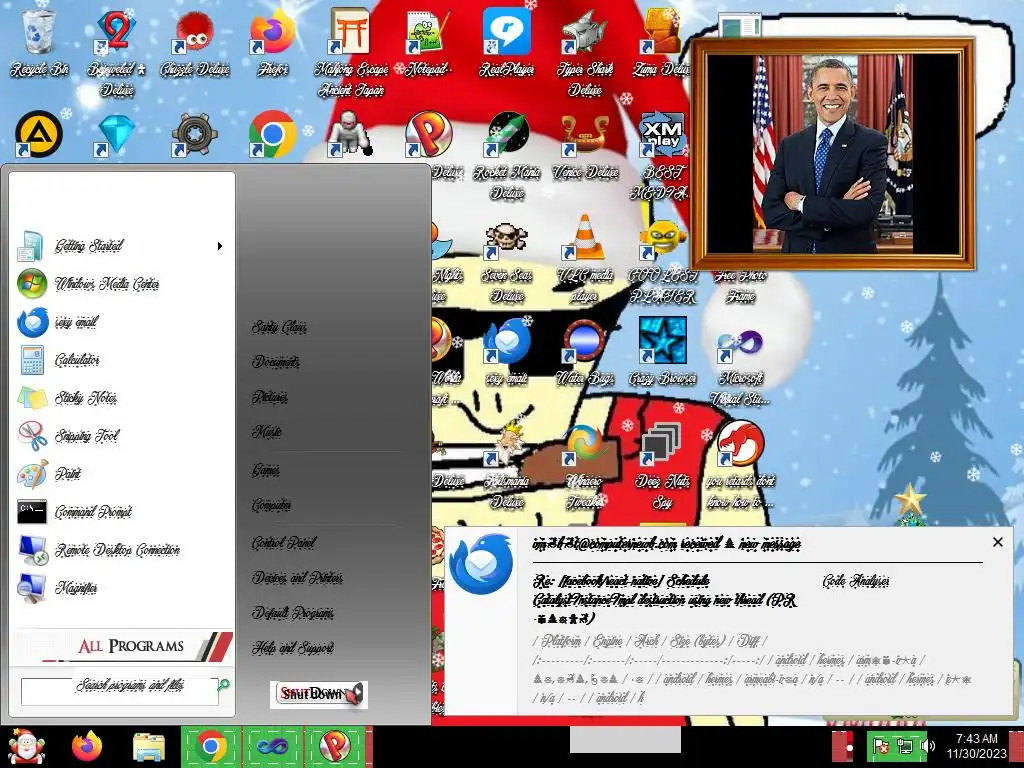Click the Shut Down button
Screen dimensions: 1024x768
point(319,694)
